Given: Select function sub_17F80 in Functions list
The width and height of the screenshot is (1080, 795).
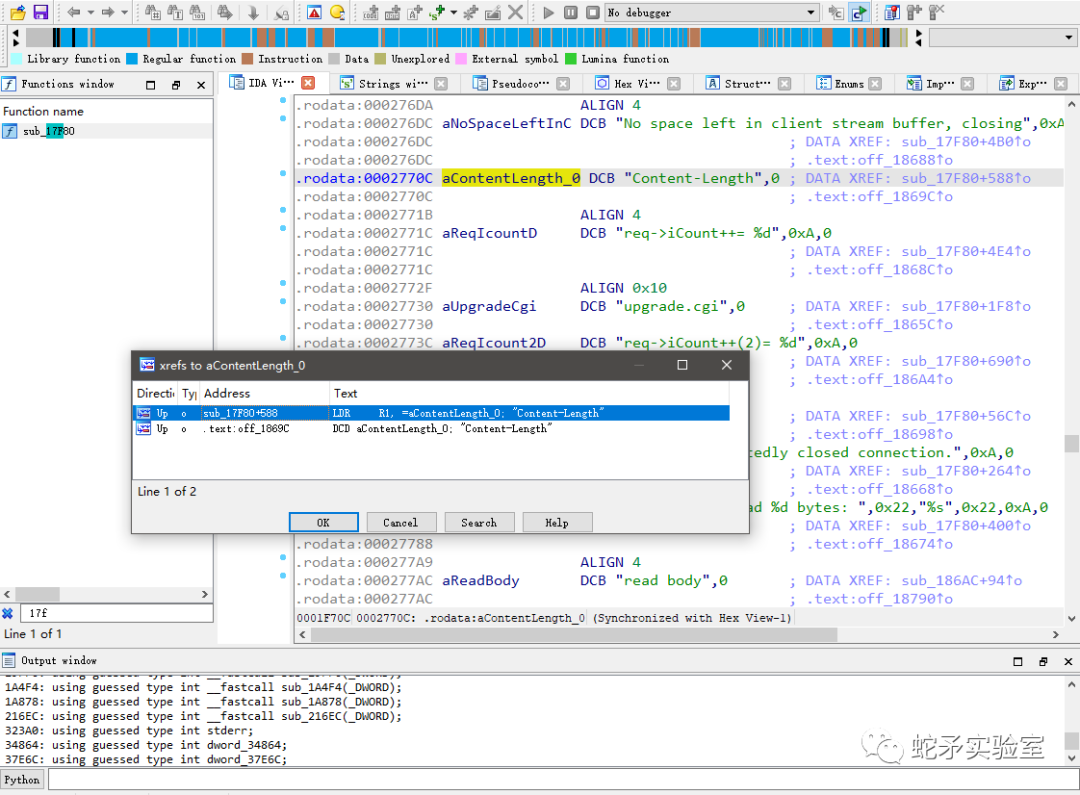Looking at the screenshot, I should click(48, 131).
